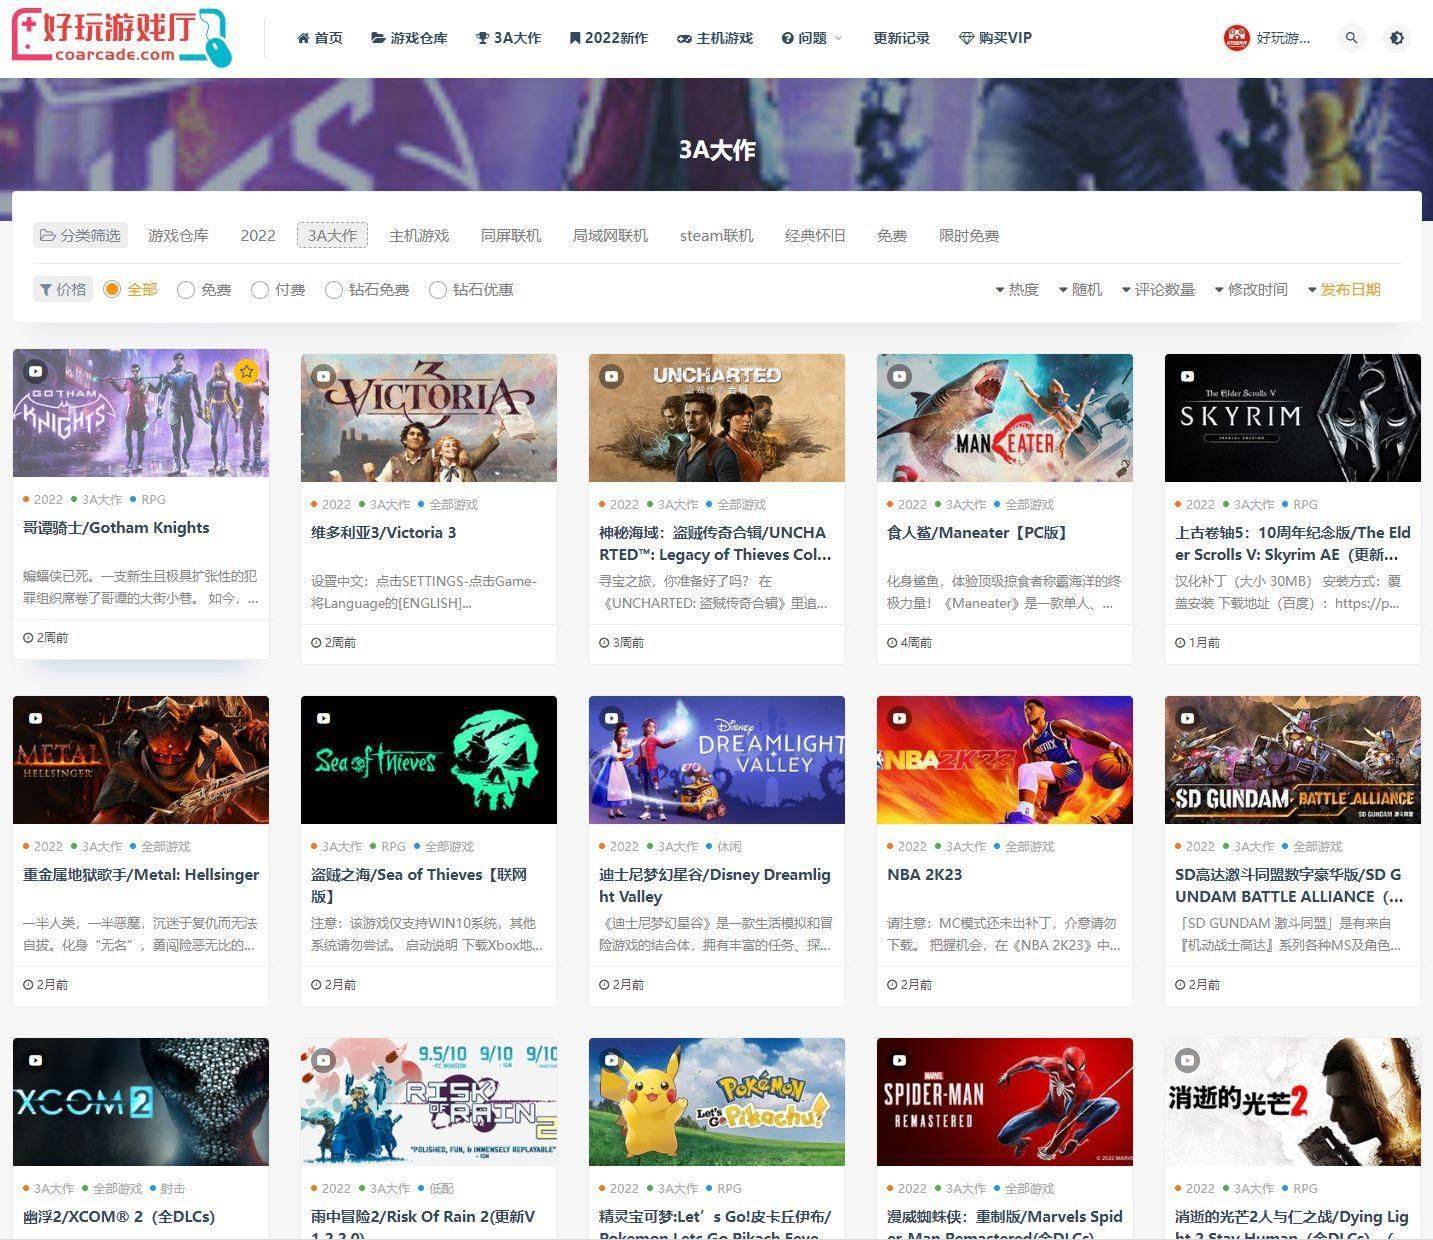The image size is (1433, 1240).
Task: Sort by 热度 popularity
Action: (1016, 289)
